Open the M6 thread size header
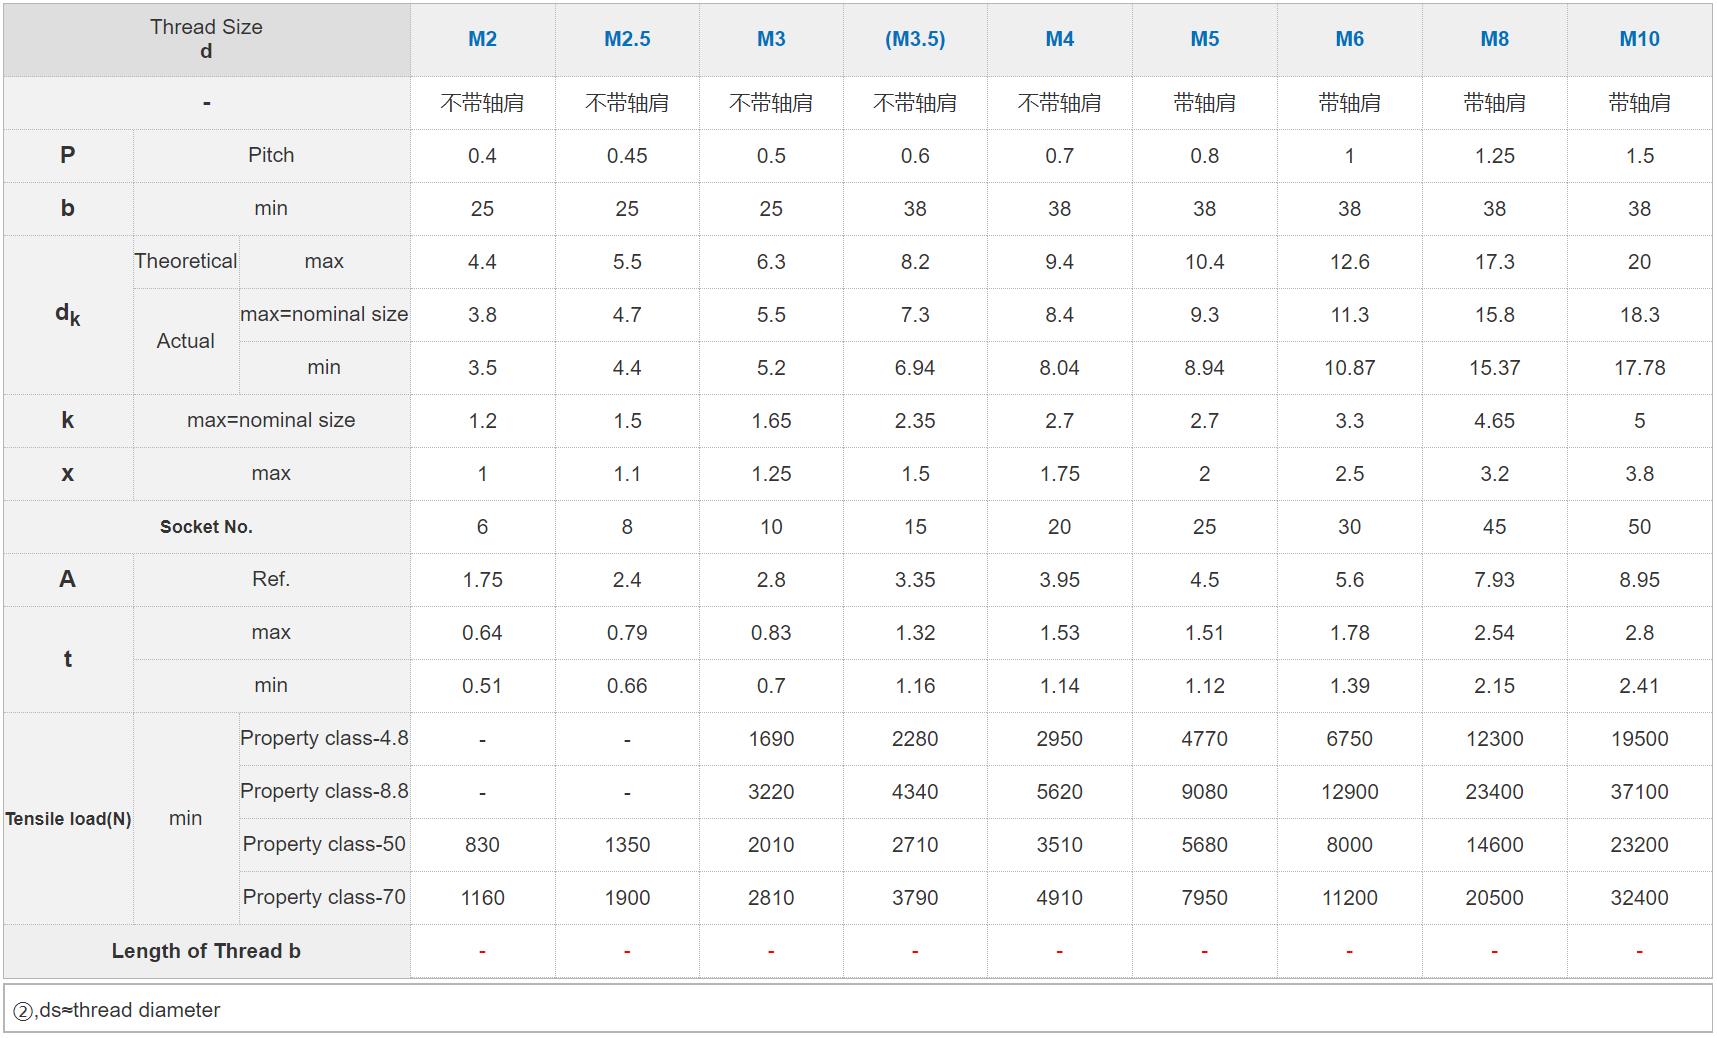The width and height of the screenshot is (1717, 1038). coord(1349,39)
